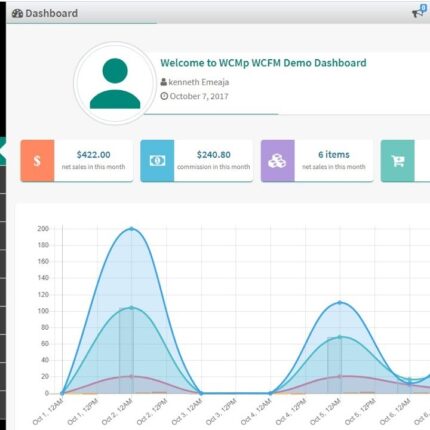Click the green shopping cart icon
Screen dimensions: 430x430
(398, 161)
